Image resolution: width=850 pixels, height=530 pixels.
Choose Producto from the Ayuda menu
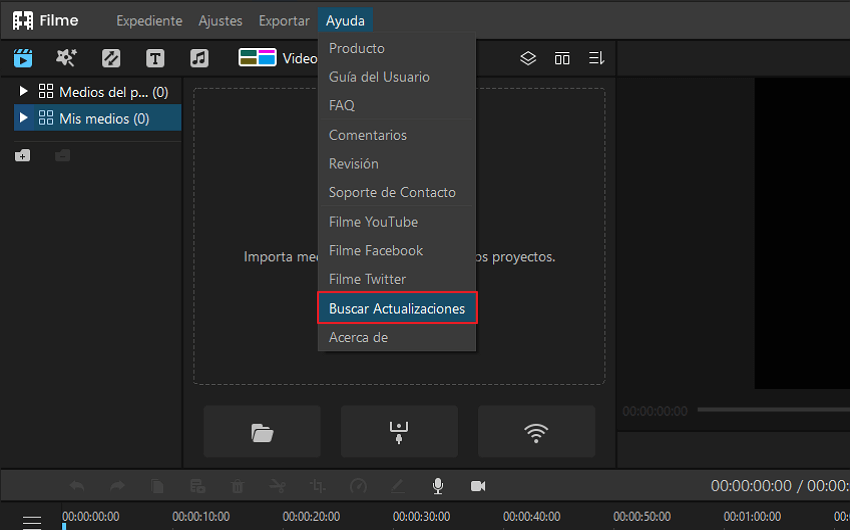tap(397, 48)
